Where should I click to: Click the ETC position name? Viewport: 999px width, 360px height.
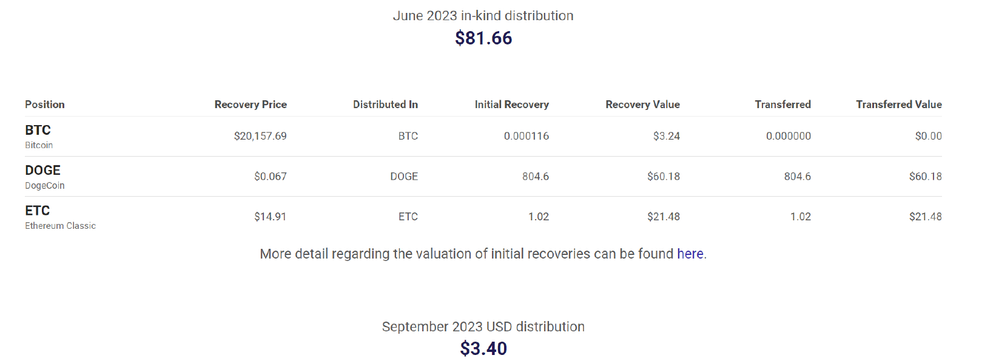tap(37, 211)
